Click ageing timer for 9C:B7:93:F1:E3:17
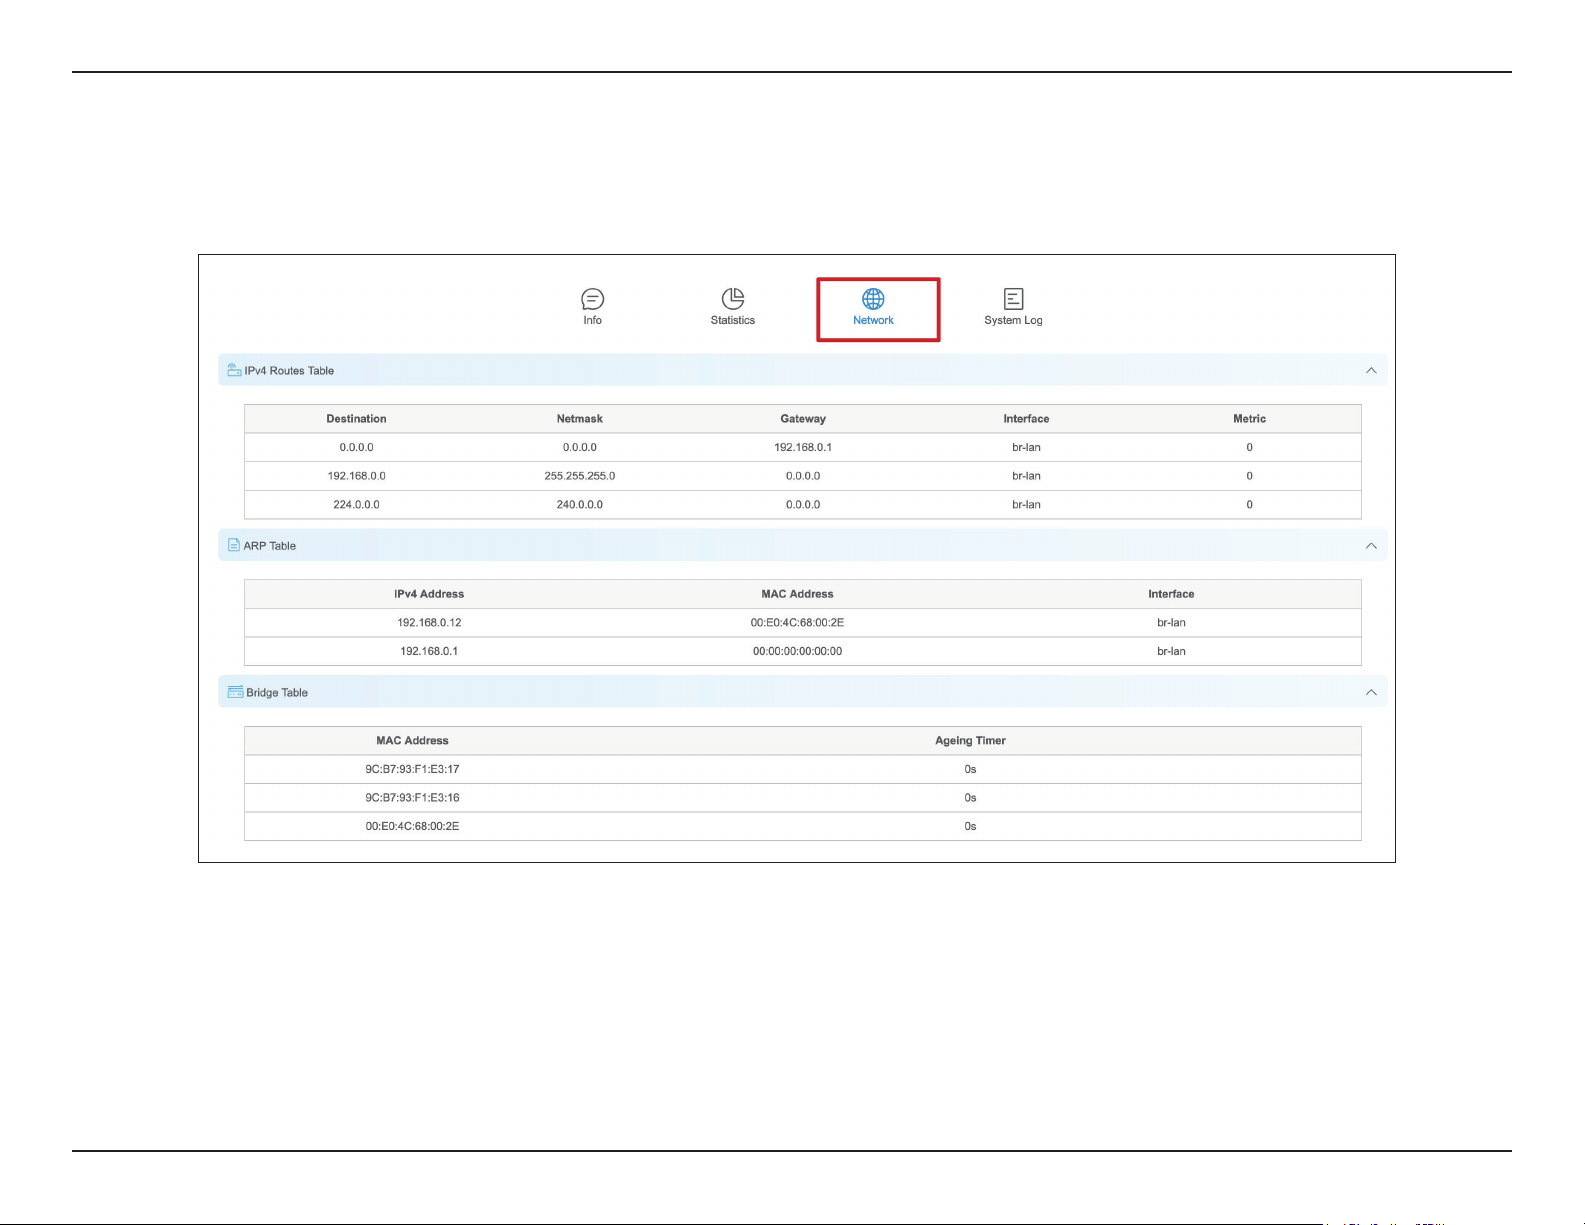This screenshot has height=1225, width=1585. point(970,770)
